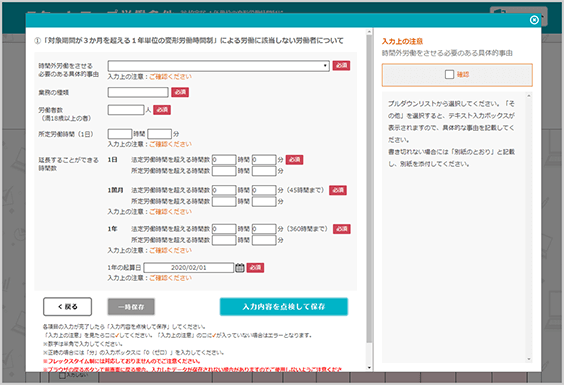Click 入力内容を点検して保存 button

click(x=284, y=307)
